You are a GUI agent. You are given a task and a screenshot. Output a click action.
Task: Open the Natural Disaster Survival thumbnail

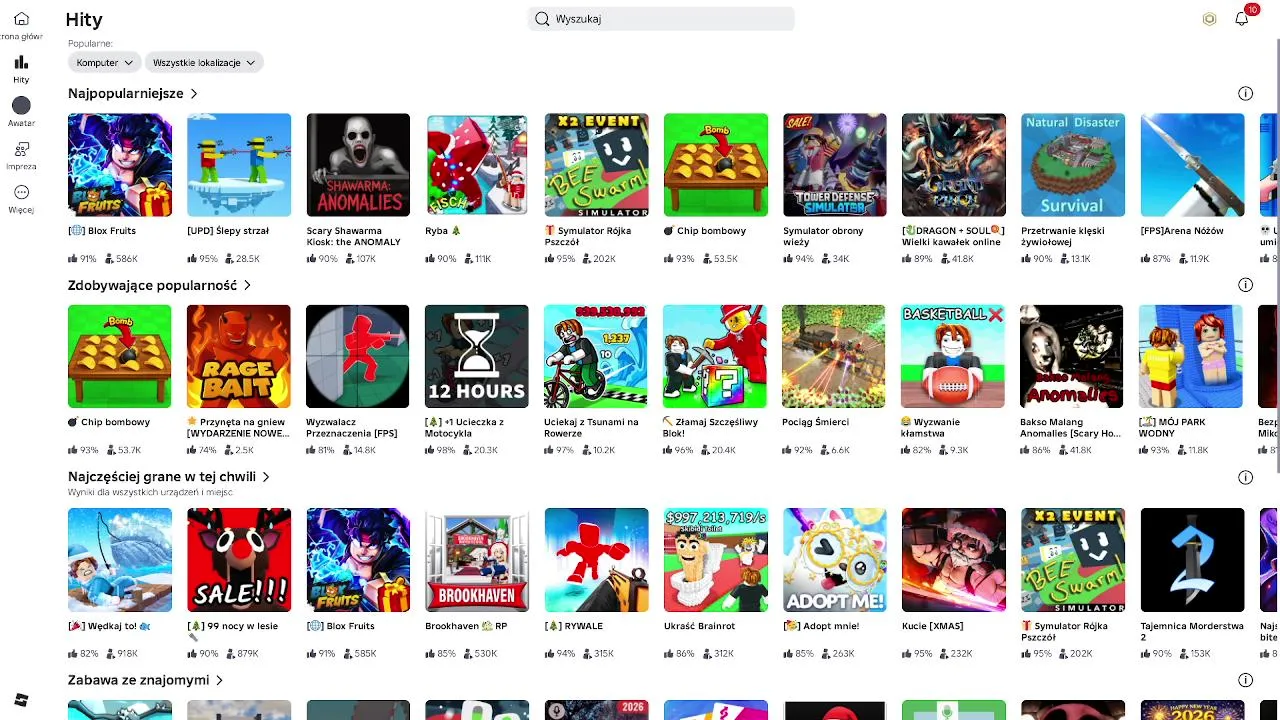[1073, 165]
